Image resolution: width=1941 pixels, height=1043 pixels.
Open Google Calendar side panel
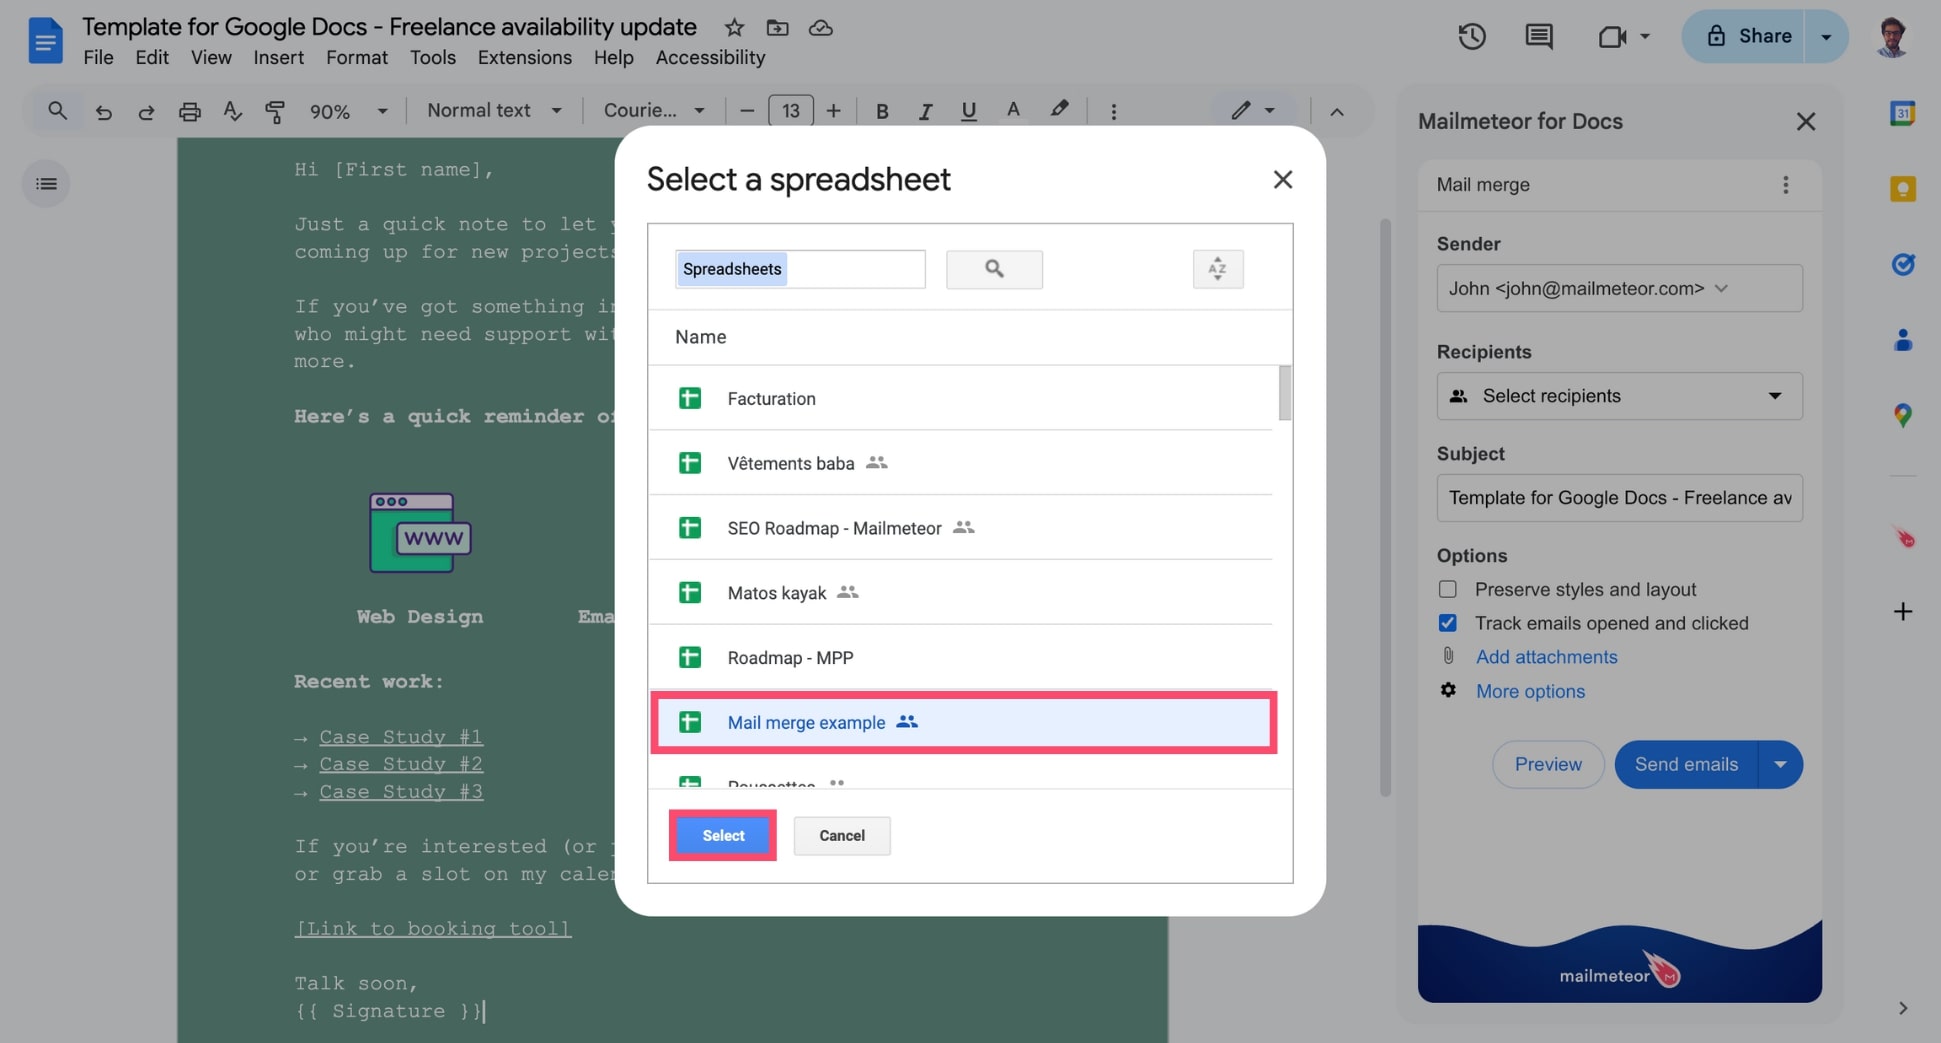[1902, 113]
